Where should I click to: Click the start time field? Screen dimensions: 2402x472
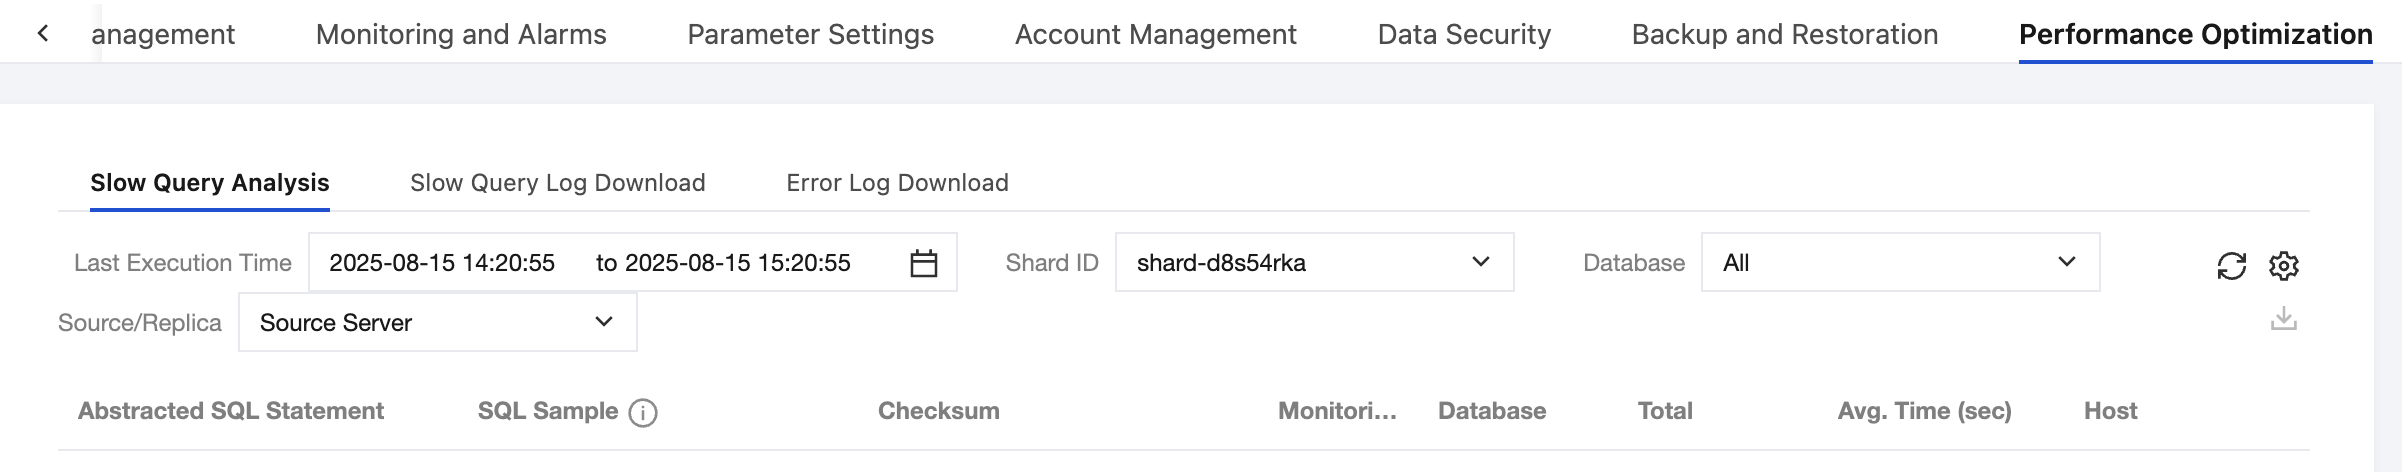442,263
